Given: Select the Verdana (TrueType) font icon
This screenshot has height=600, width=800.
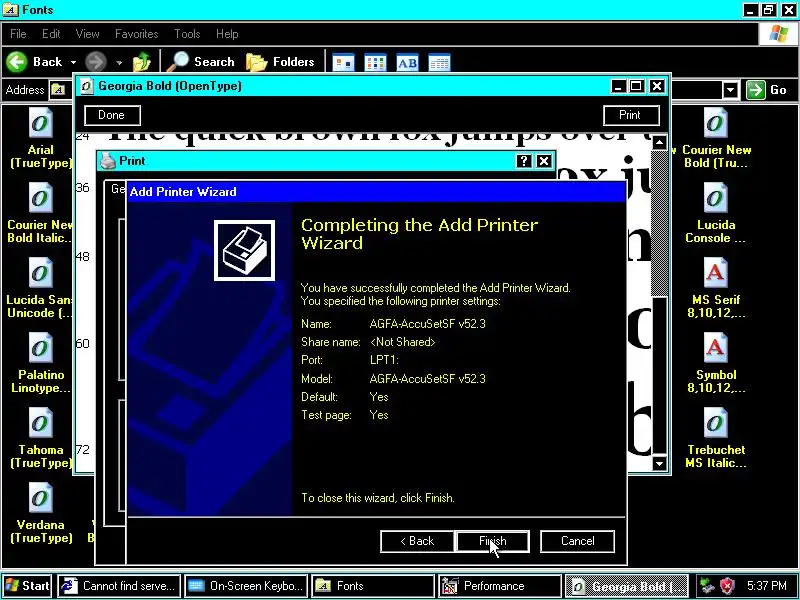Looking at the screenshot, I should pyautogui.click(x=40, y=497).
